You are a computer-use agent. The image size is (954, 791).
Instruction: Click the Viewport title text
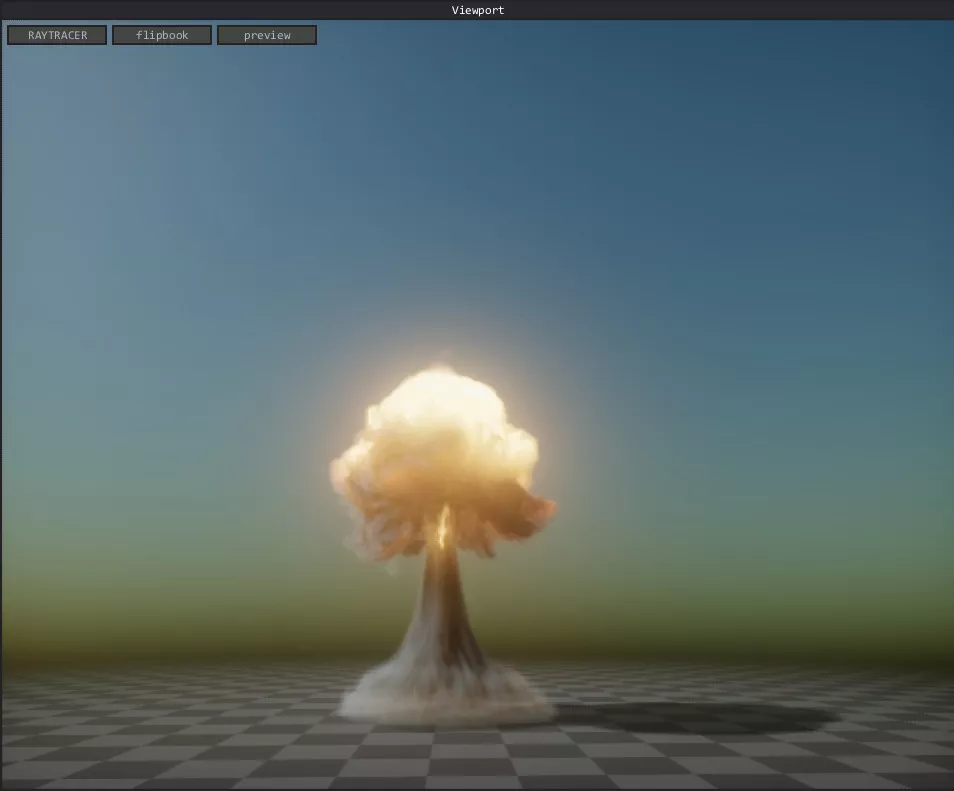(x=477, y=10)
